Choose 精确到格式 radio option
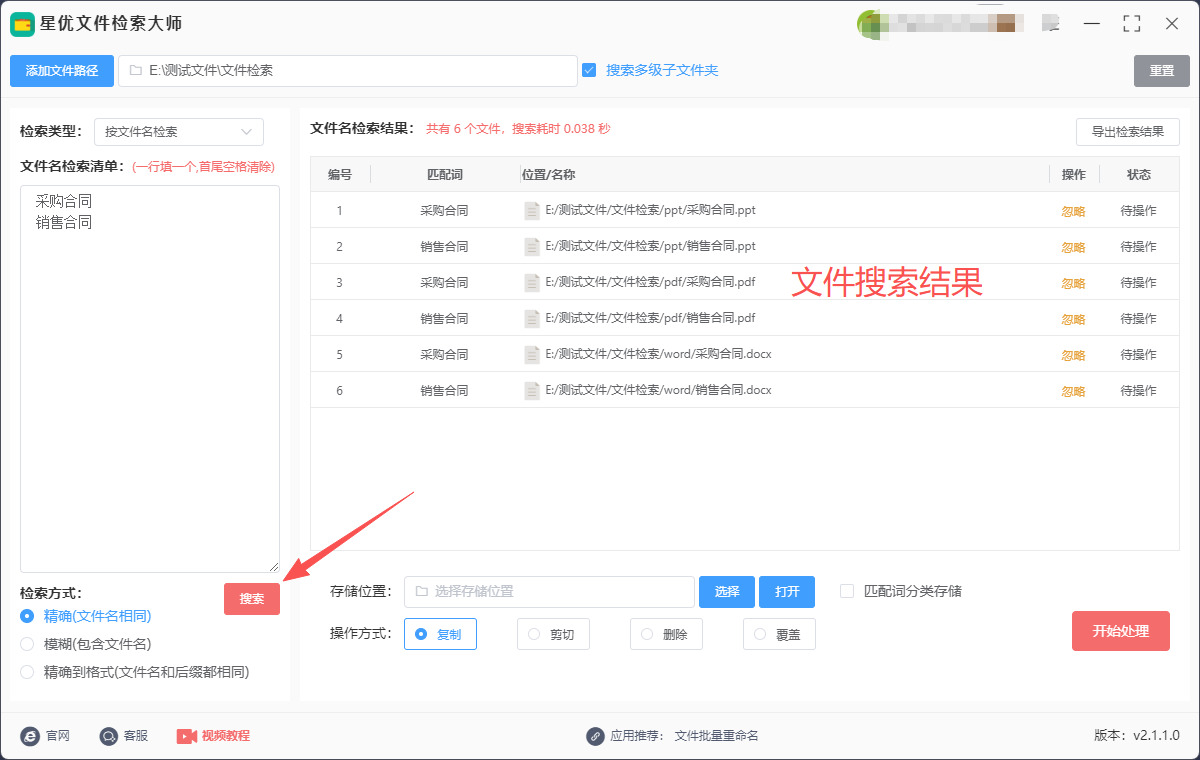The width and height of the screenshot is (1200, 760). point(27,672)
